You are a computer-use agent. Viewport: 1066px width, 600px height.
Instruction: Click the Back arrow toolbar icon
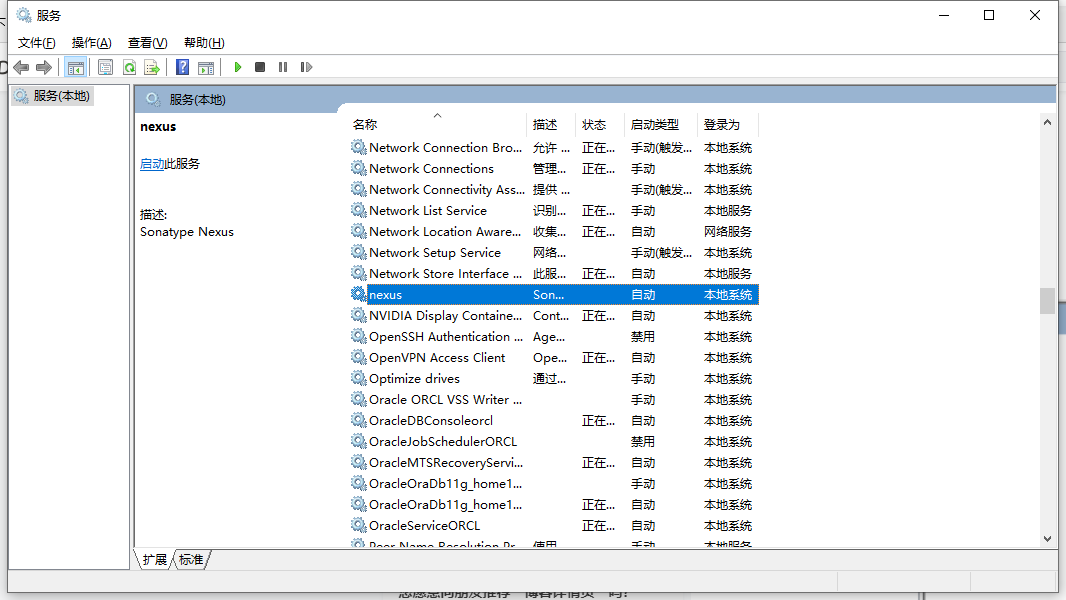[21, 67]
